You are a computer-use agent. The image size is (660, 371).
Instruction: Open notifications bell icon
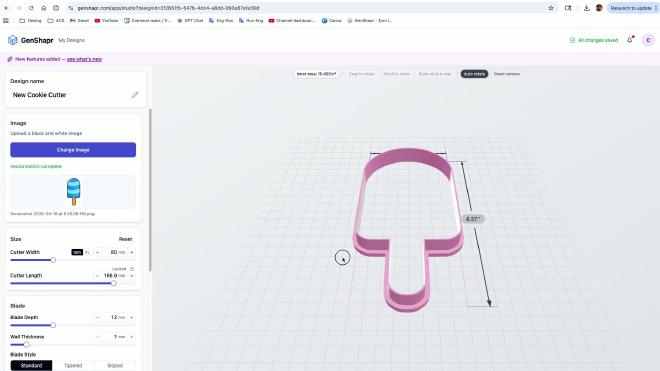coord(630,40)
